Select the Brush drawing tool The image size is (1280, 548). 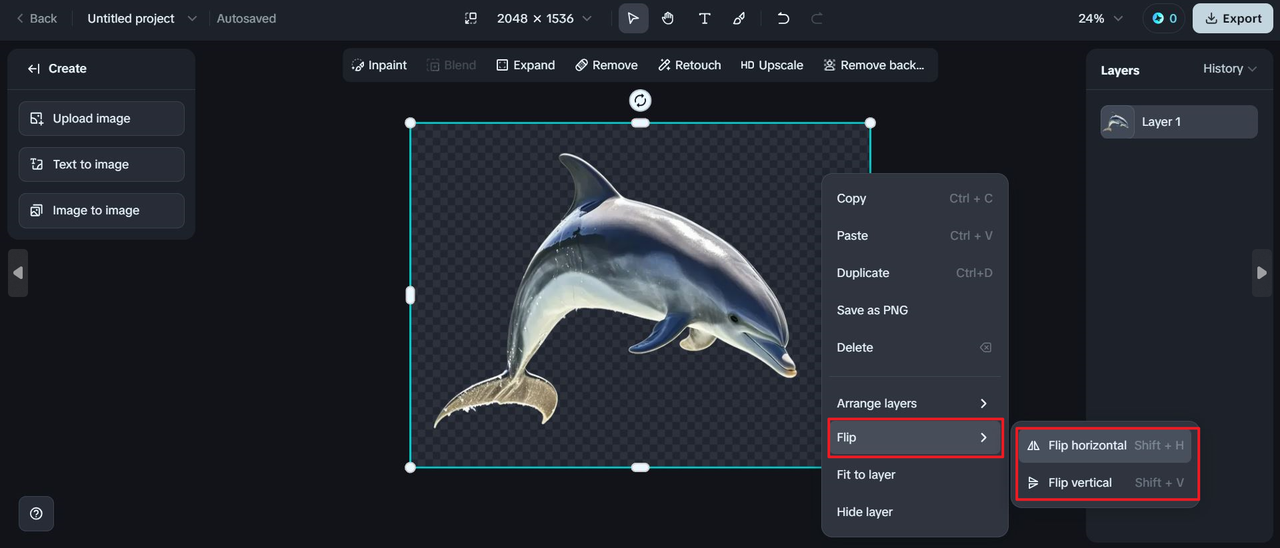tap(739, 18)
